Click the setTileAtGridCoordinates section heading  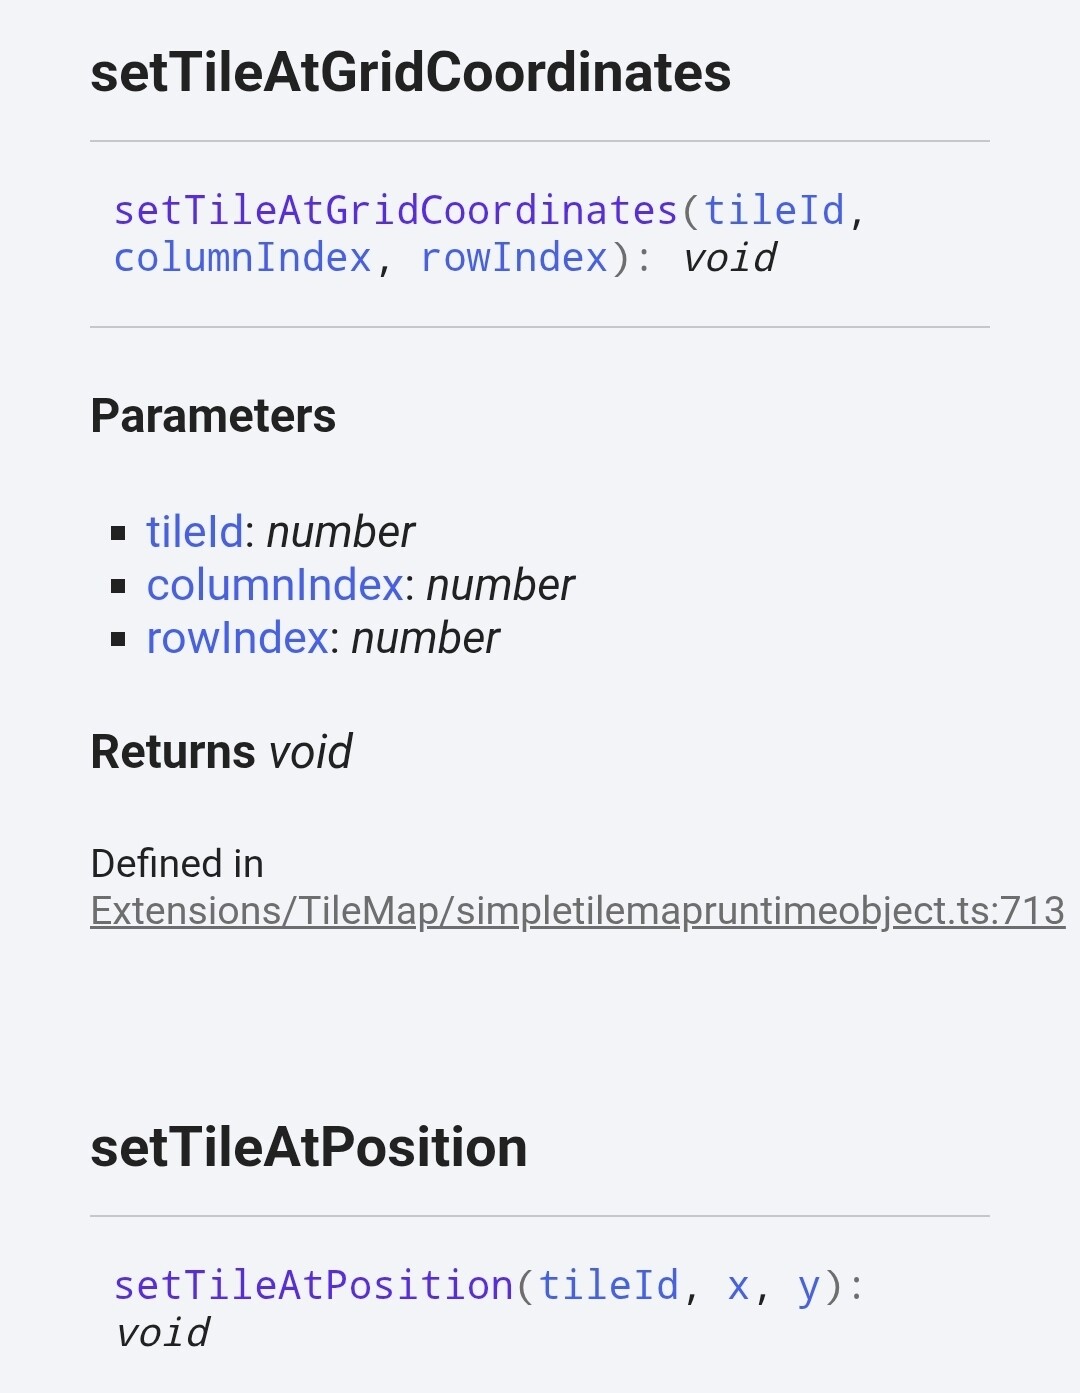(410, 73)
